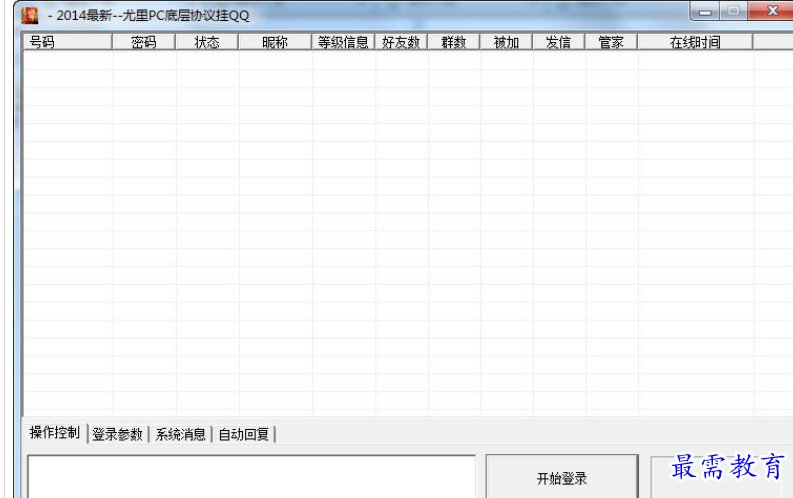Click the application icon in title bar
Screen dimensions: 793x498
(30, 16)
